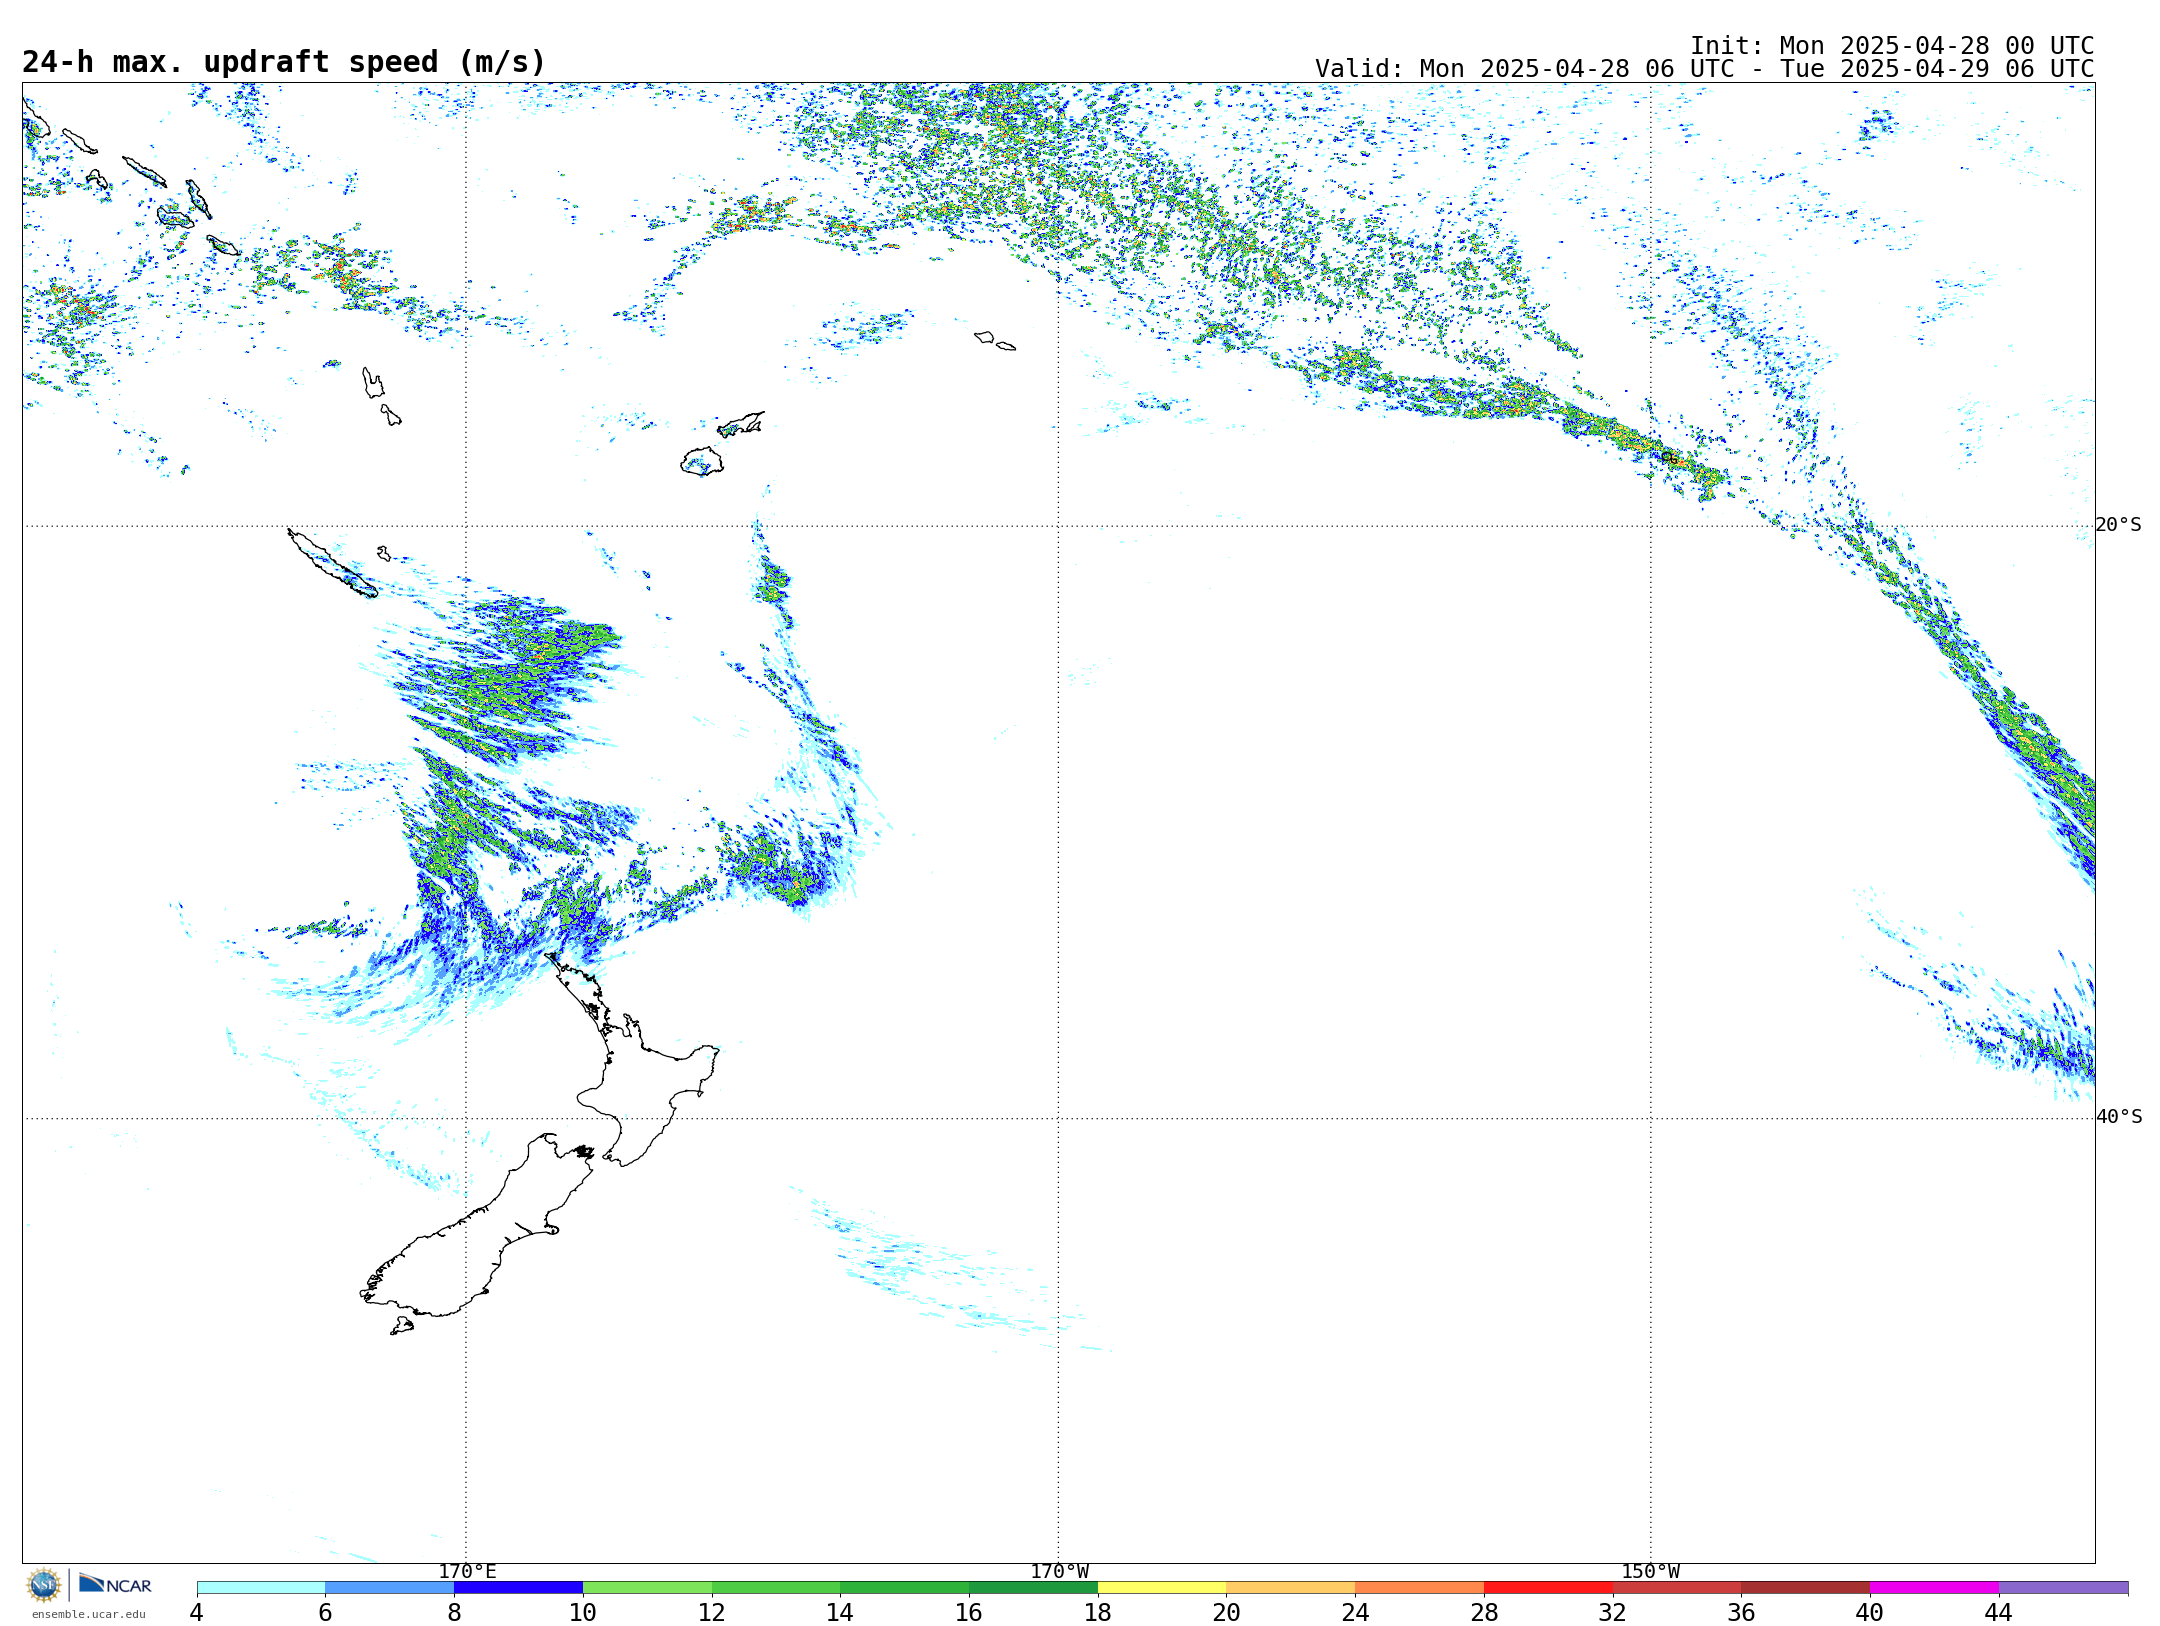Click the colorbar tick label '8'

(x=454, y=1612)
